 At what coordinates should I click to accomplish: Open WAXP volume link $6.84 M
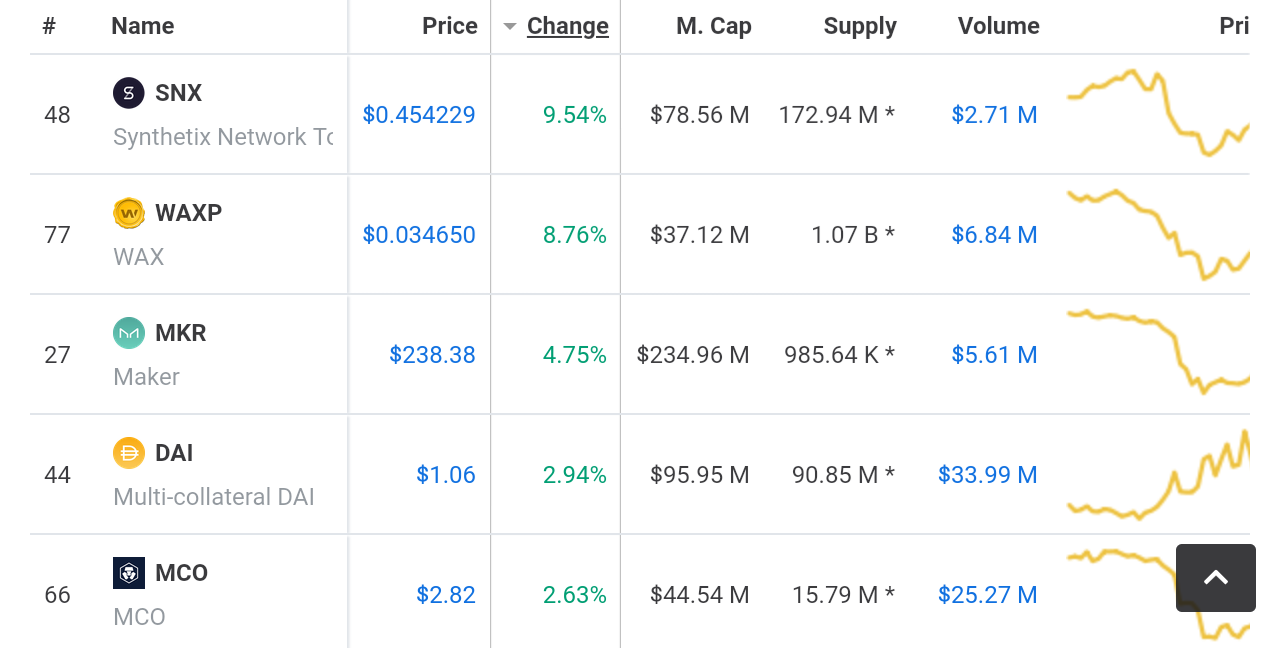pyautogui.click(x=994, y=235)
